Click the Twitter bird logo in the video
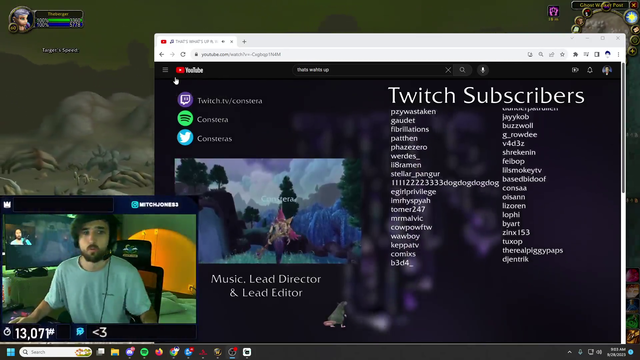 tap(185, 138)
